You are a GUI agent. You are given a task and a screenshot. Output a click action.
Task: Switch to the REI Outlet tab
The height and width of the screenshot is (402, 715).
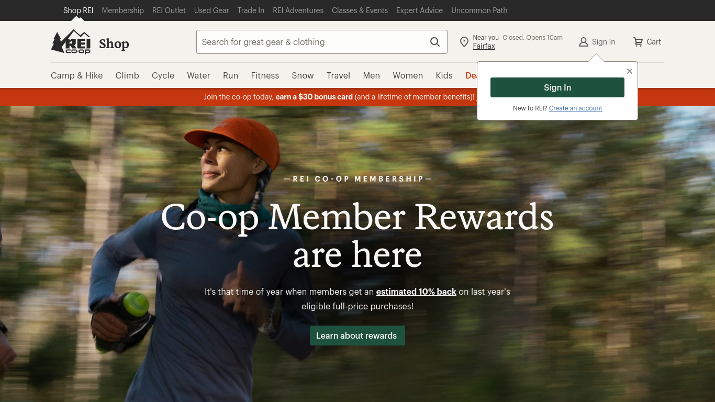[169, 10]
